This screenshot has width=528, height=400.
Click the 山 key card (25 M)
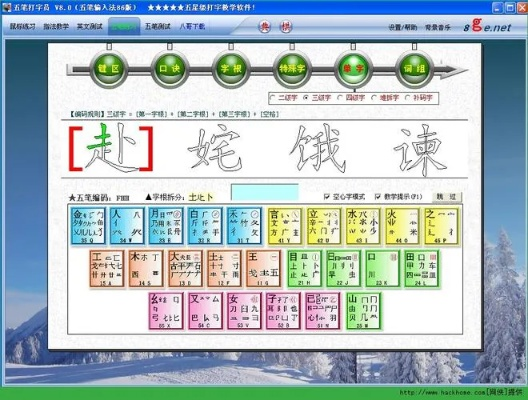coord(363,311)
